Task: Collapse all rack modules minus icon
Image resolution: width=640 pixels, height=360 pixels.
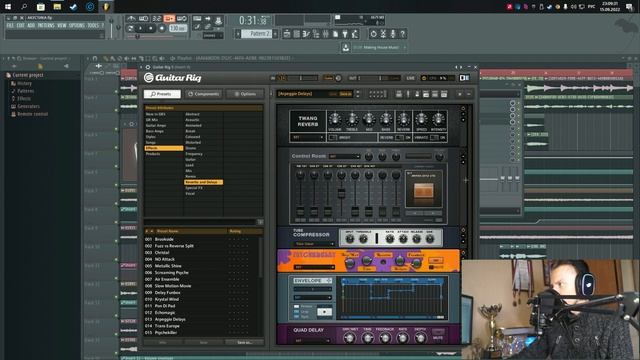Action: coord(469,94)
